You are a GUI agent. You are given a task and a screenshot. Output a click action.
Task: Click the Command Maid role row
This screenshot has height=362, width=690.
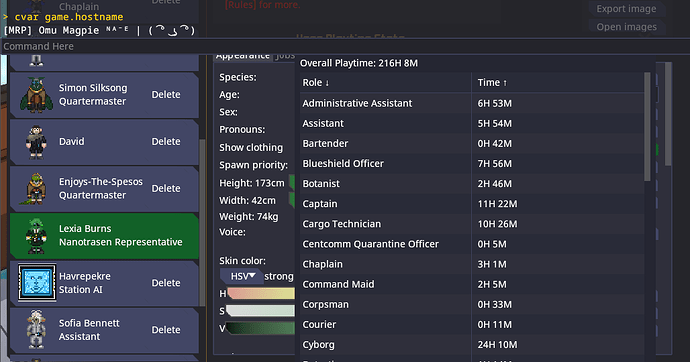click(x=472, y=285)
